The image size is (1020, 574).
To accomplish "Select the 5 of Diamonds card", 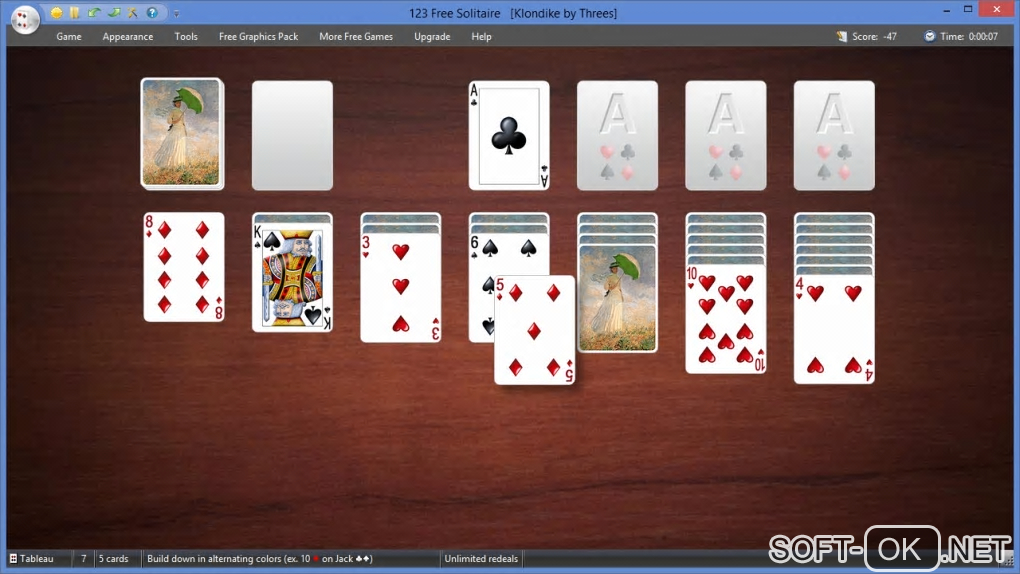I will click(535, 330).
